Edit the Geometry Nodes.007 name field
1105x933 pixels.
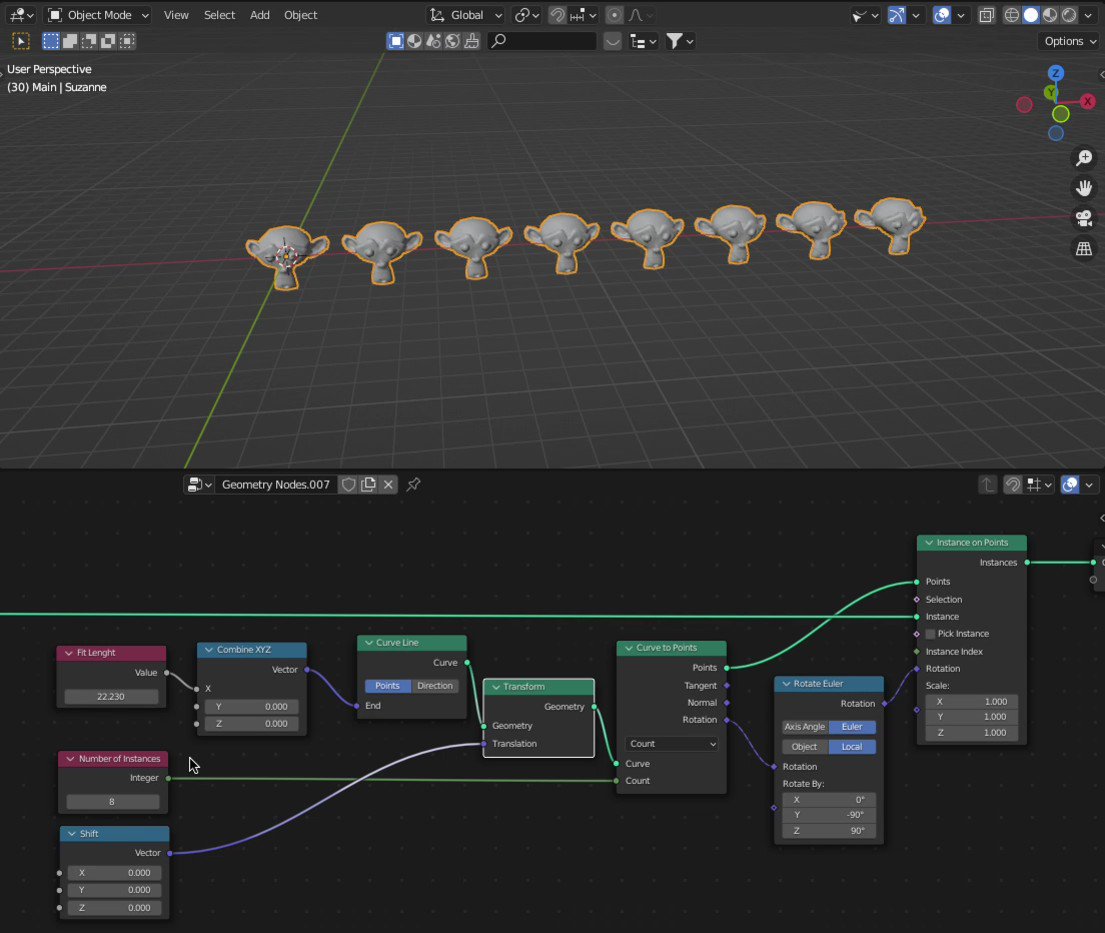(276, 485)
